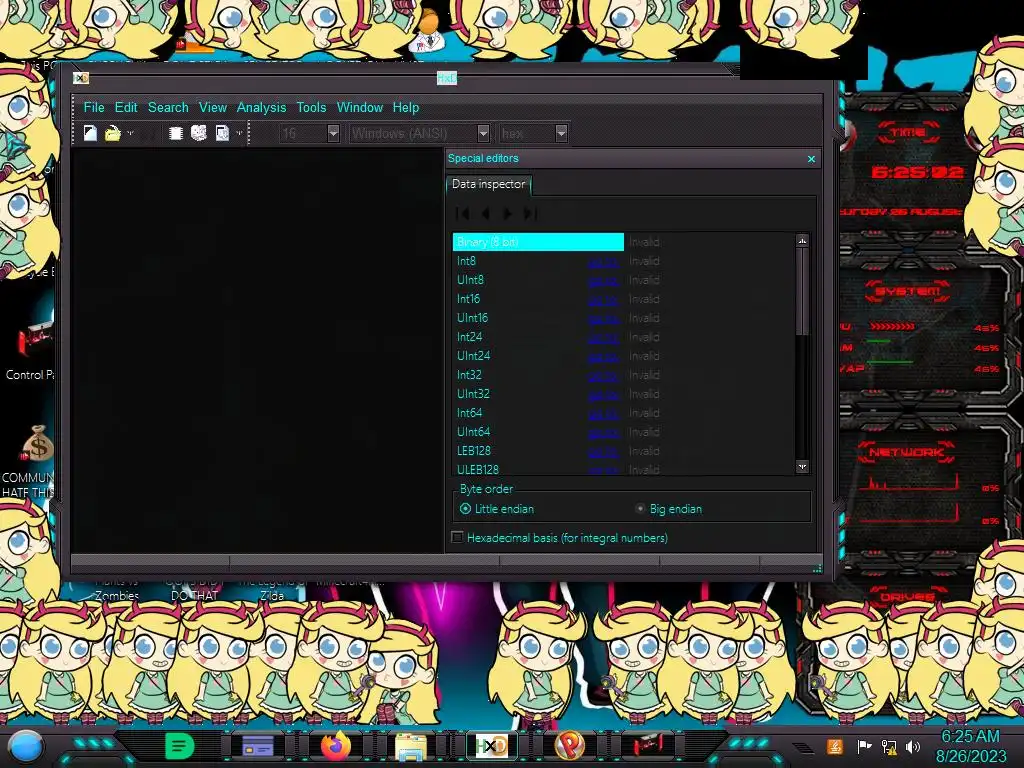The width and height of the screenshot is (1024, 768).
Task: Open the bytes per row dropdown showing 16
Action: [333, 133]
